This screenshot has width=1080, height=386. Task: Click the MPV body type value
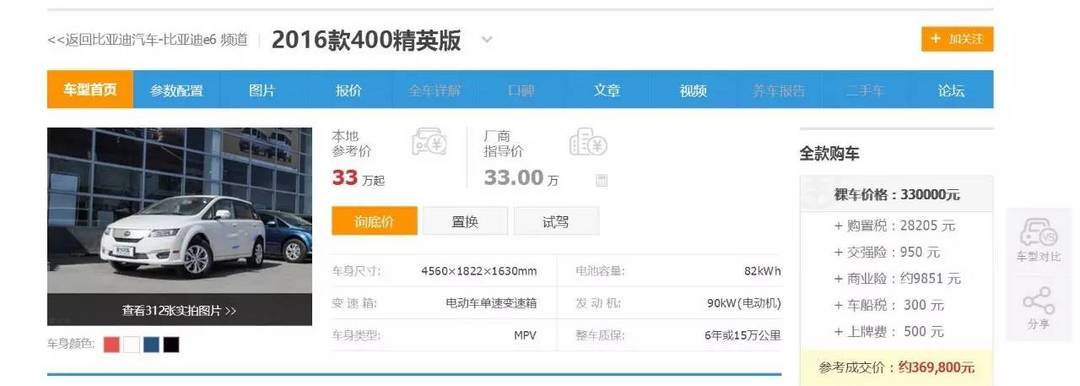[x=525, y=336]
